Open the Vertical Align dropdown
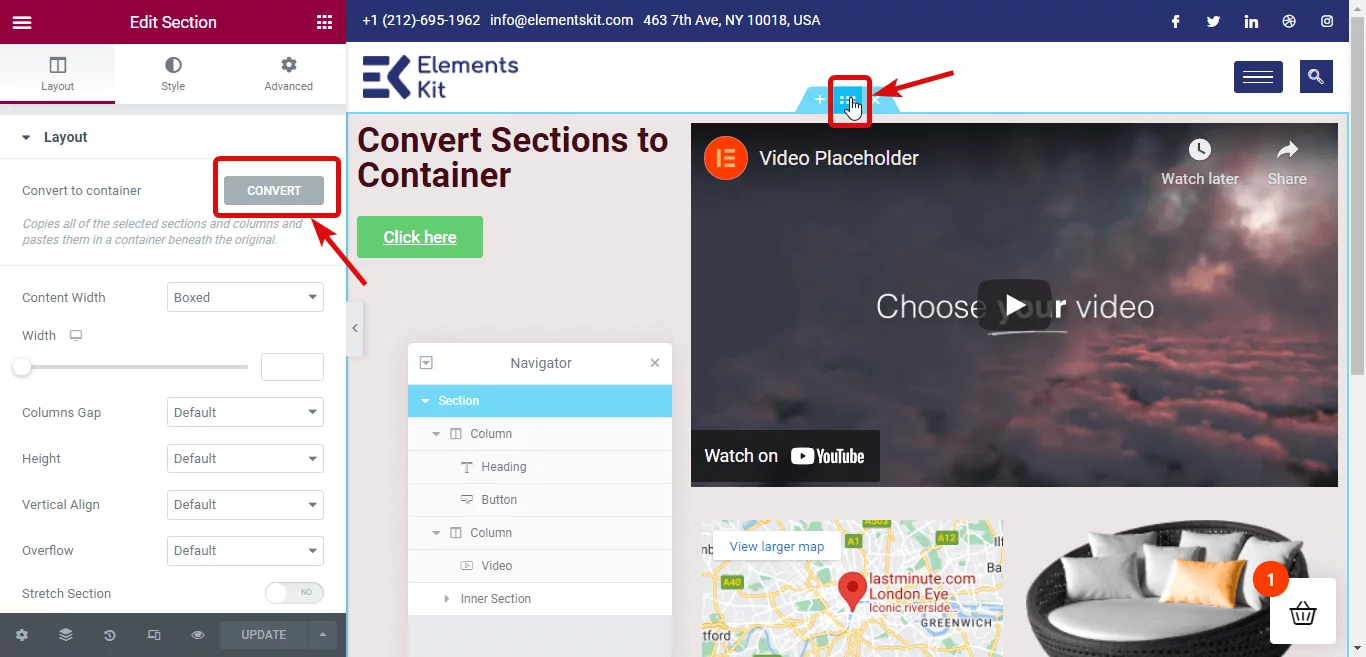 245,504
